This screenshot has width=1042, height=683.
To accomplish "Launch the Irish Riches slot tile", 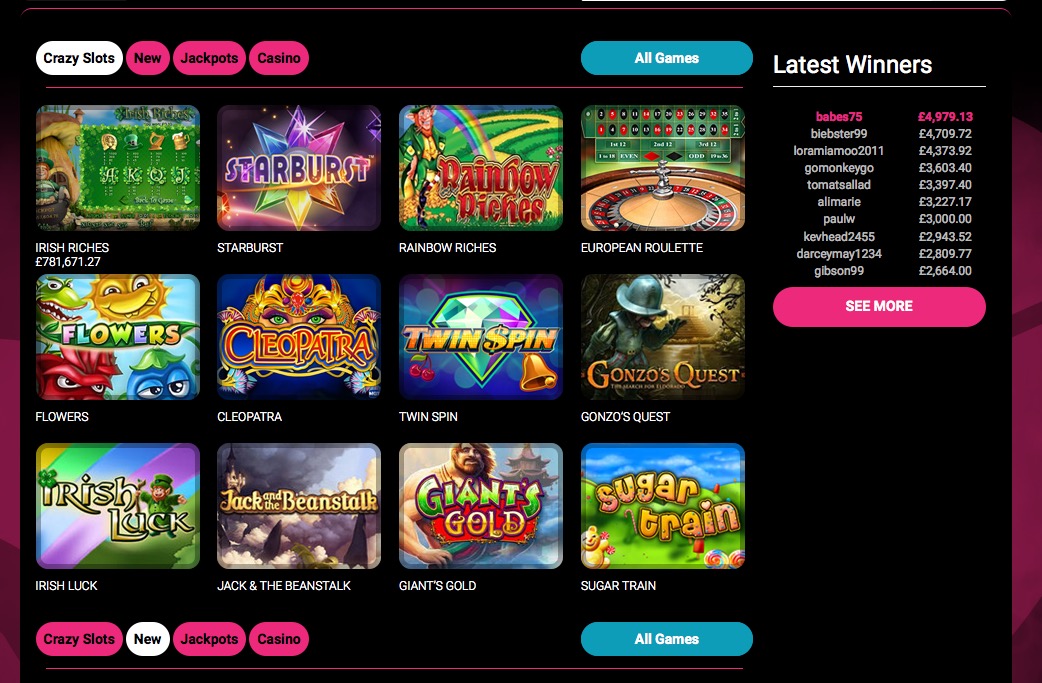I will [118, 168].
